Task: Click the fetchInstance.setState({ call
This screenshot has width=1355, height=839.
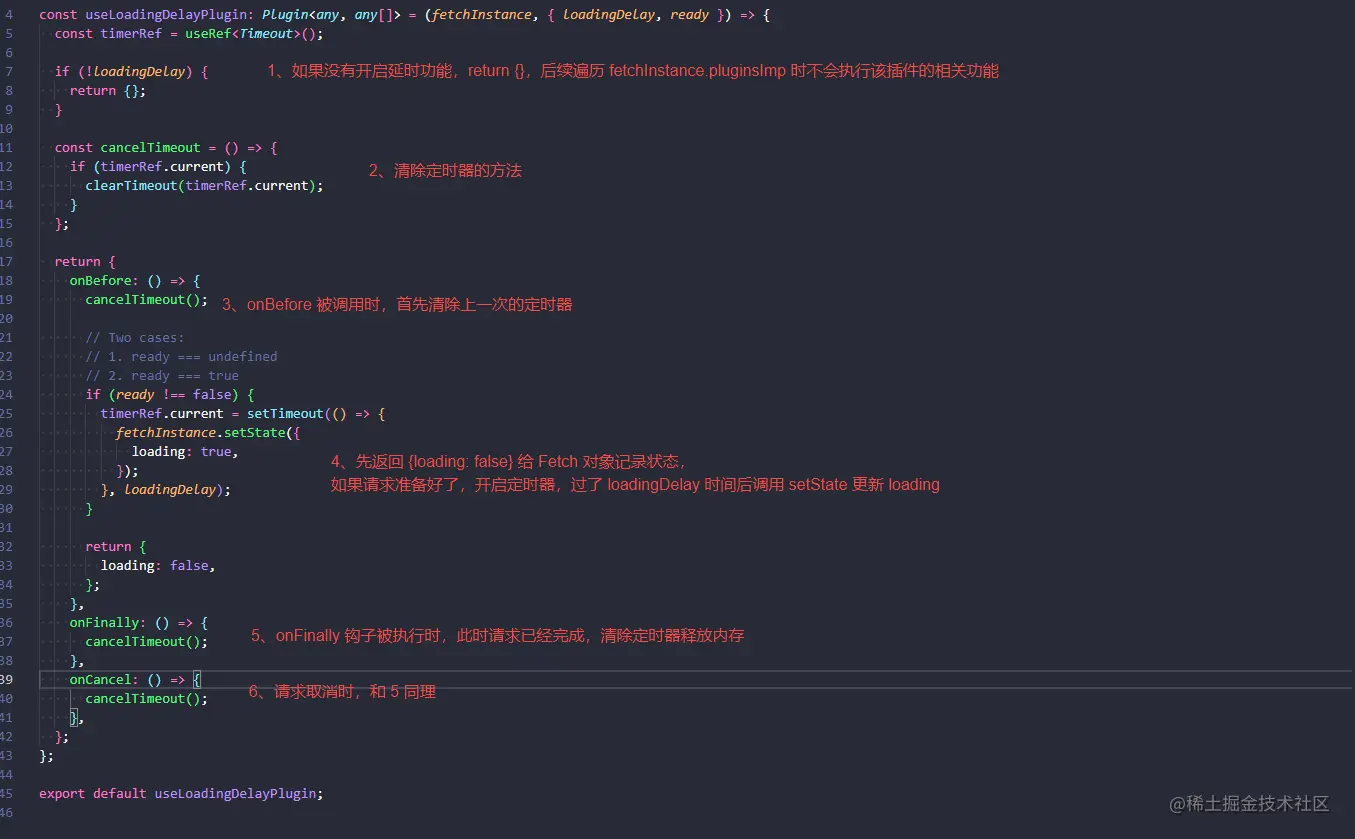Action: (208, 433)
